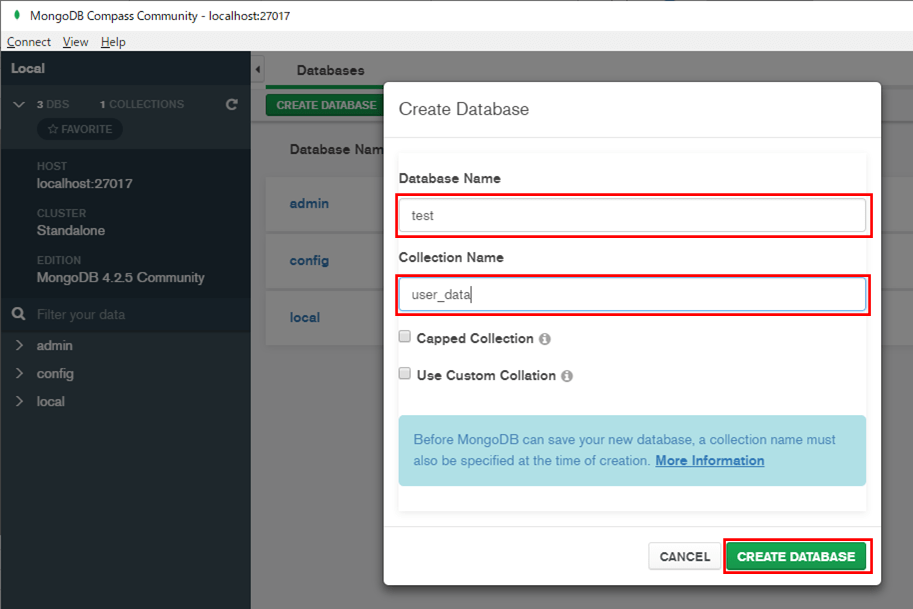Mark connection as Favorite with star button
The image size is (913, 609).
[x=80, y=129]
